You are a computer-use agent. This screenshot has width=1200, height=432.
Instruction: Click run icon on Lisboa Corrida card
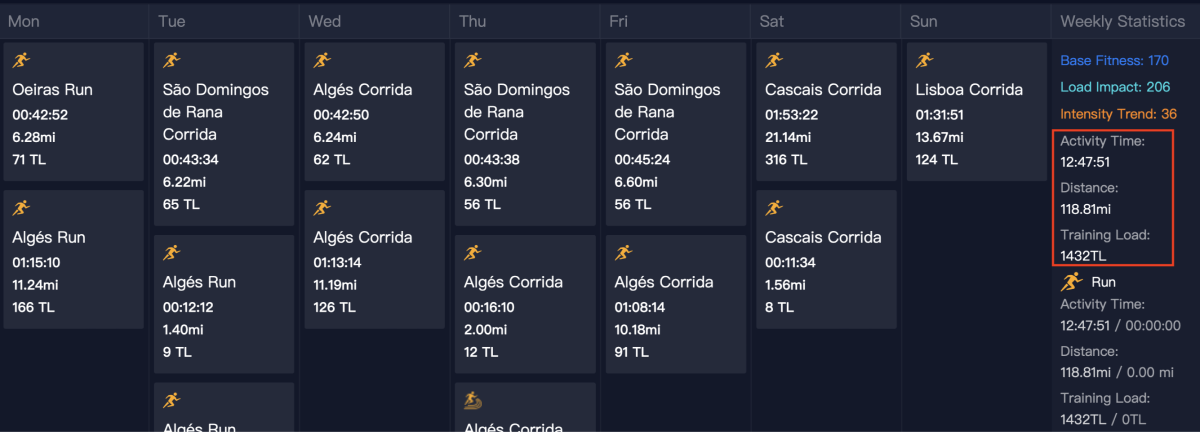click(924, 61)
